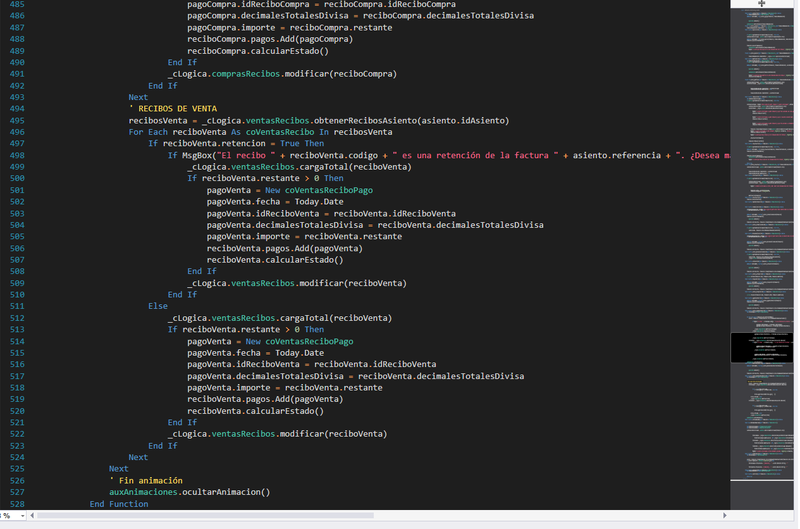Image resolution: width=800 pixels, height=529 pixels.
Task: Click 'For Each reciboVenta' on line 496
Action: point(177,132)
